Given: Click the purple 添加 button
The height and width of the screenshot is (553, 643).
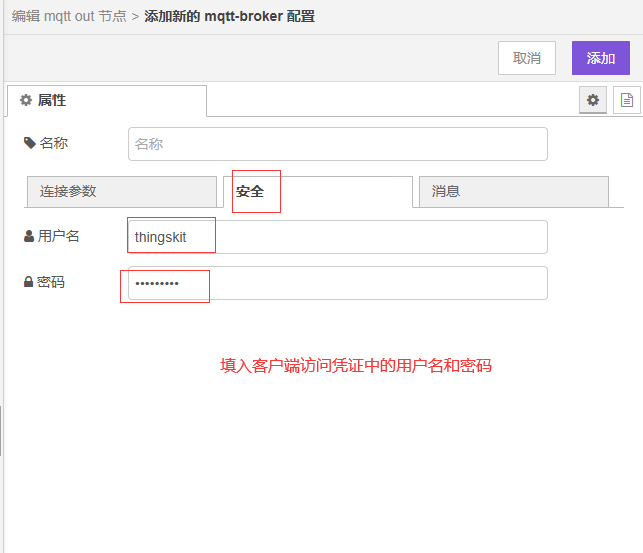Looking at the screenshot, I should point(601,58).
